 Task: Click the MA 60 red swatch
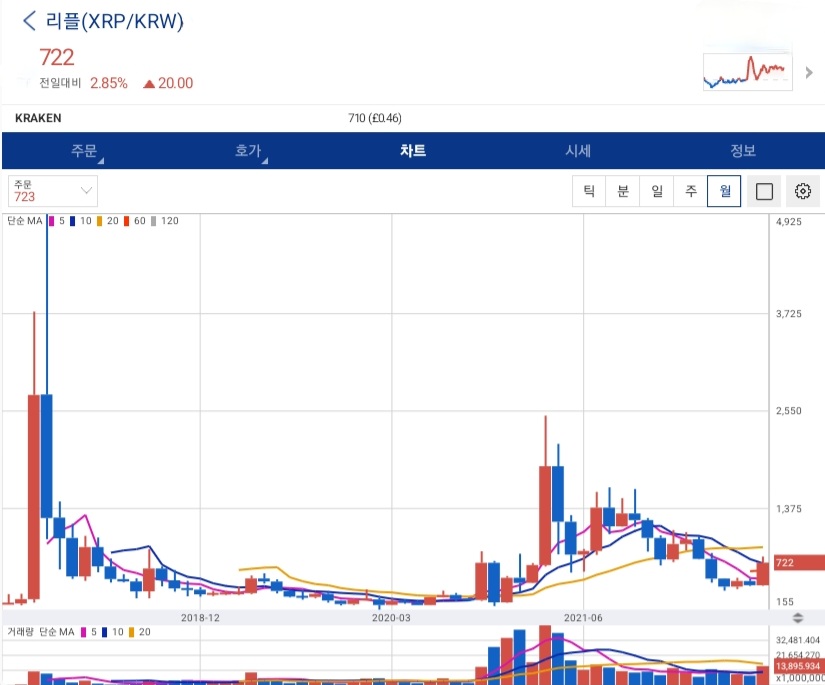click(126, 221)
